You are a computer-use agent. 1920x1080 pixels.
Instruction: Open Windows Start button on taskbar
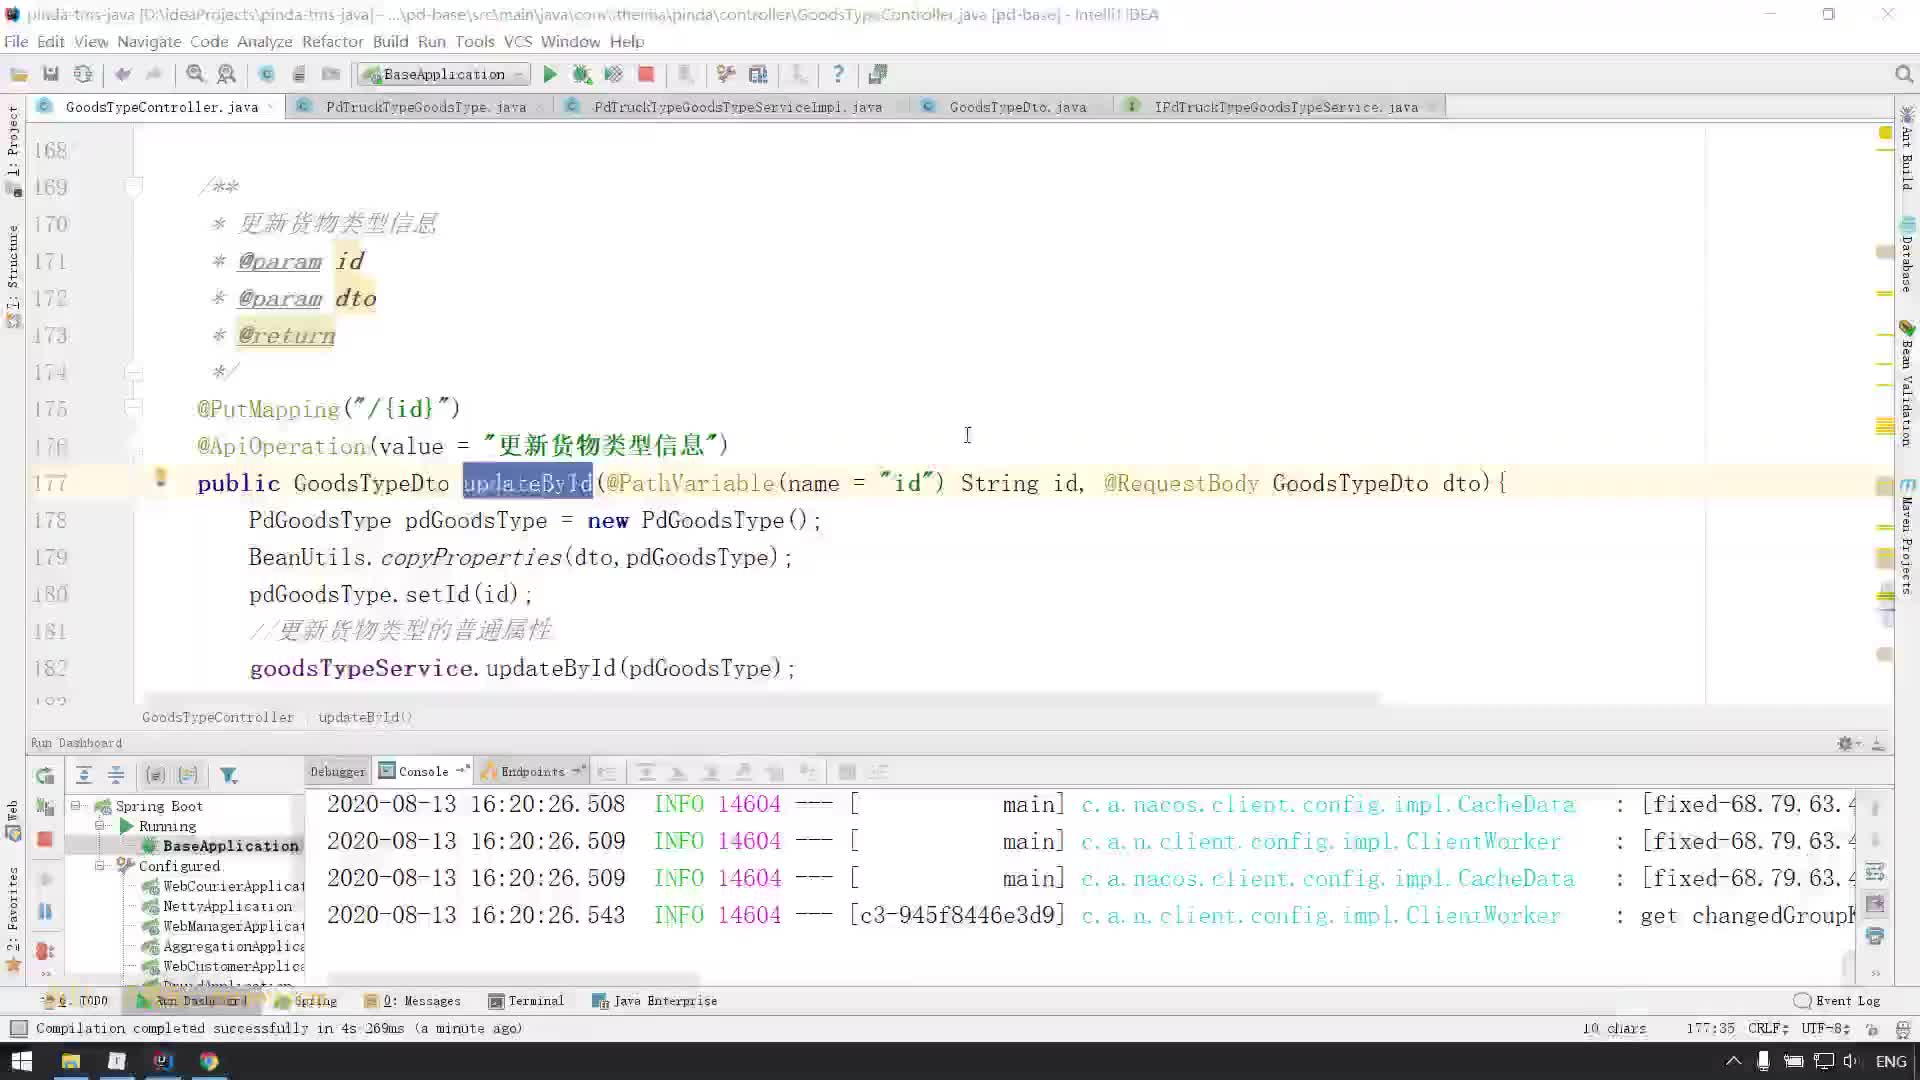[x=21, y=1061]
